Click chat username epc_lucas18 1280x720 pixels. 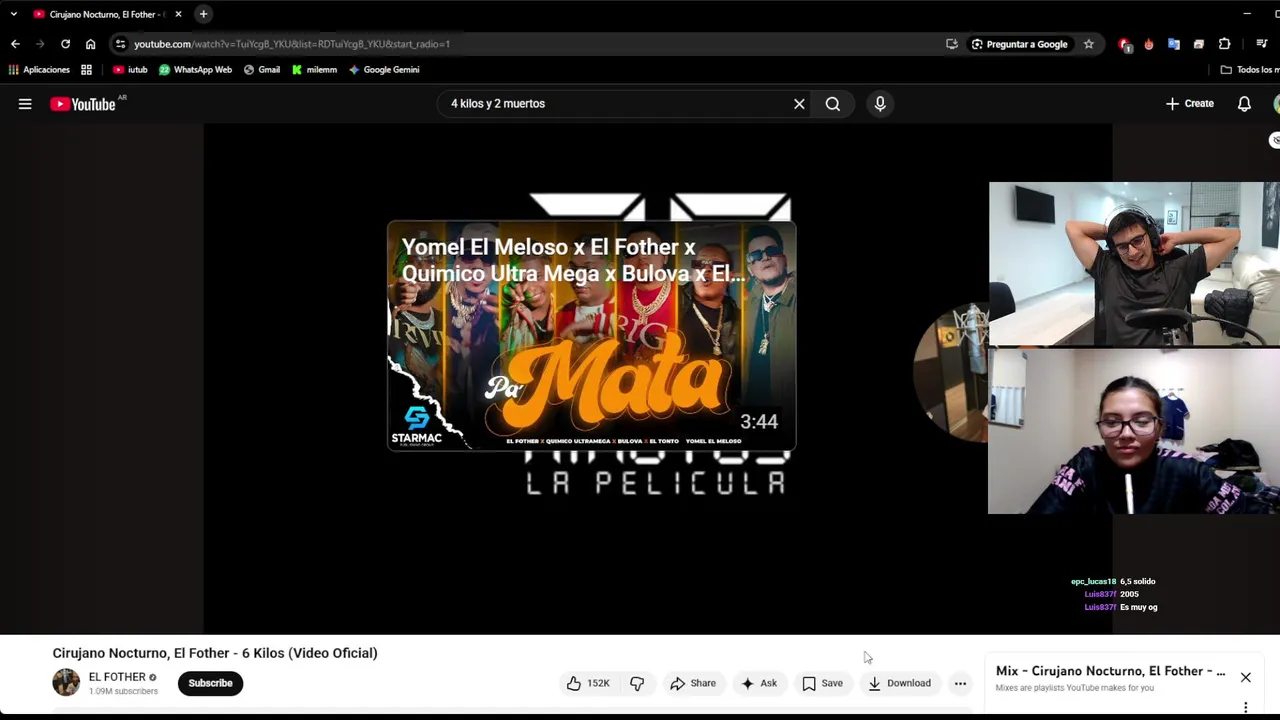(x=1093, y=581)
